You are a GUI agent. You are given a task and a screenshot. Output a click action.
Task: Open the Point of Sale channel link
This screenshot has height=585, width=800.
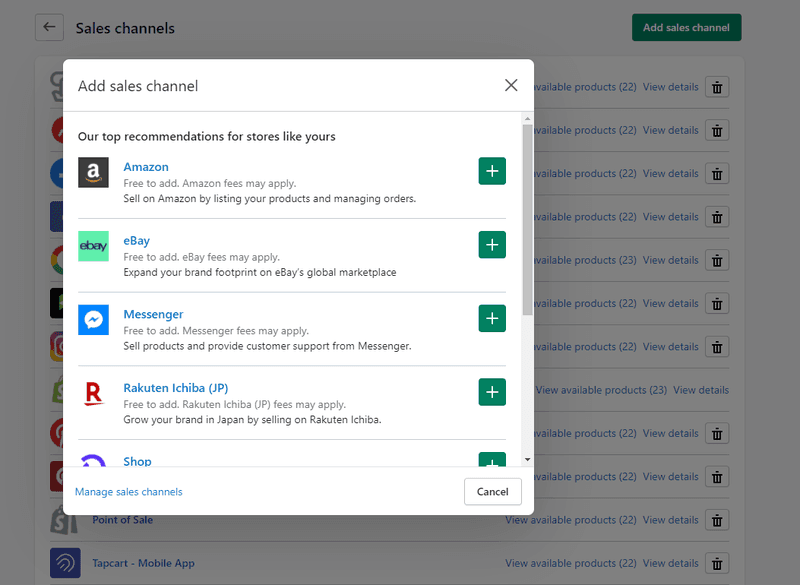(x=122, y=520)
